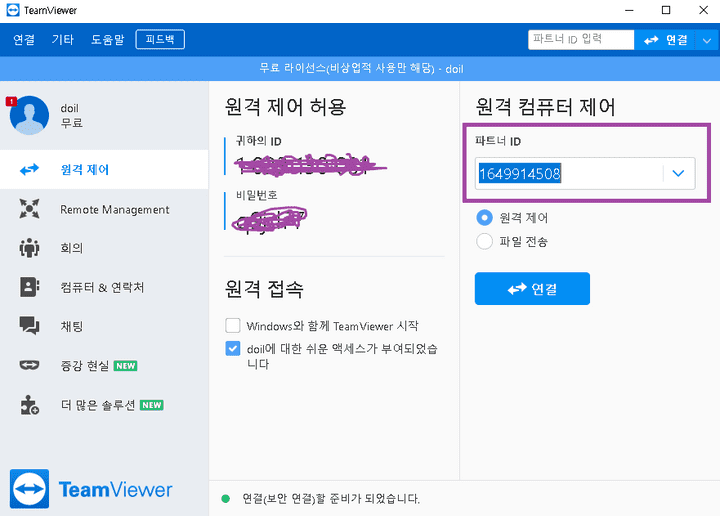720x516 pixels.
Task: Click the hidden 비밀번호 value
Action: click(x=270, y=219)
